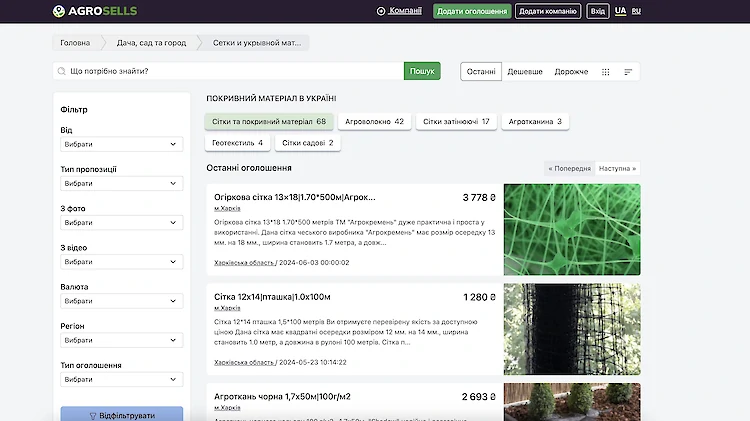The width and height of the screenshot is (750, 421).
Task: Click the Фільтр panel title
Action: tap(74, 110)
